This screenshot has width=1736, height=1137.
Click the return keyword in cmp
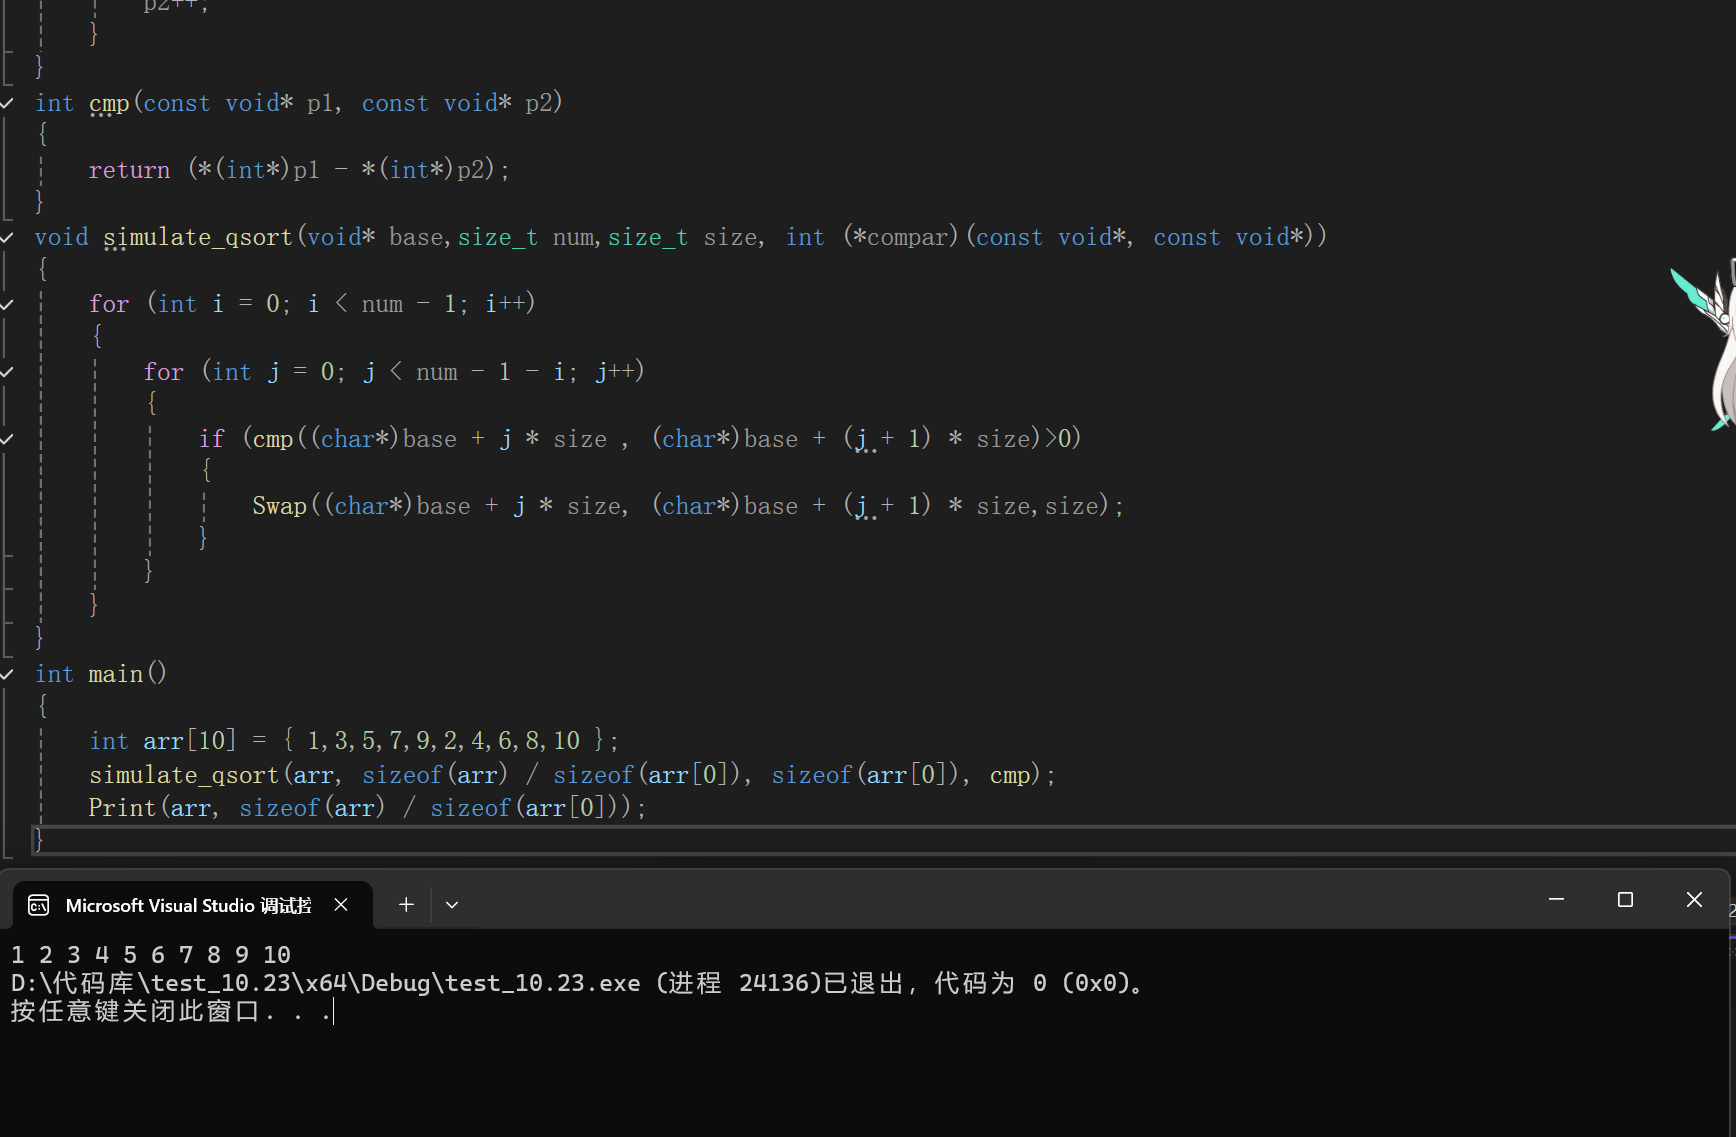pos(129,170)
